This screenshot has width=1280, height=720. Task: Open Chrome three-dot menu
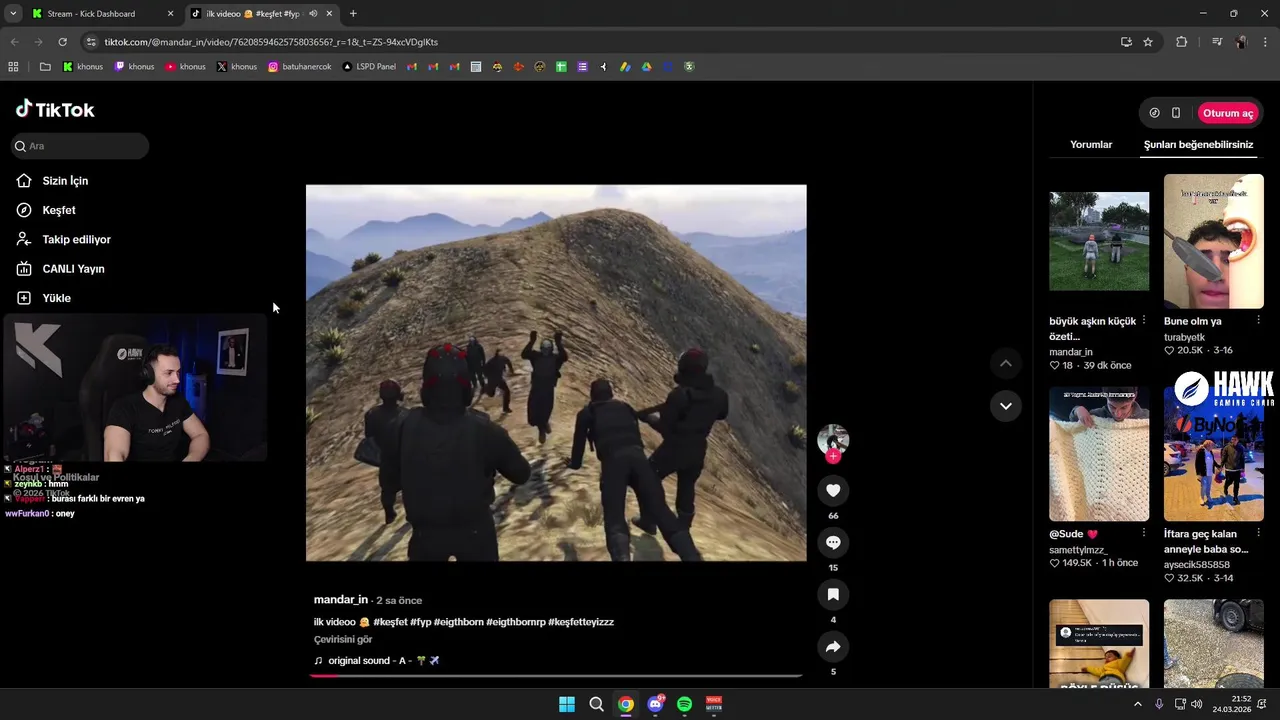1266,42
